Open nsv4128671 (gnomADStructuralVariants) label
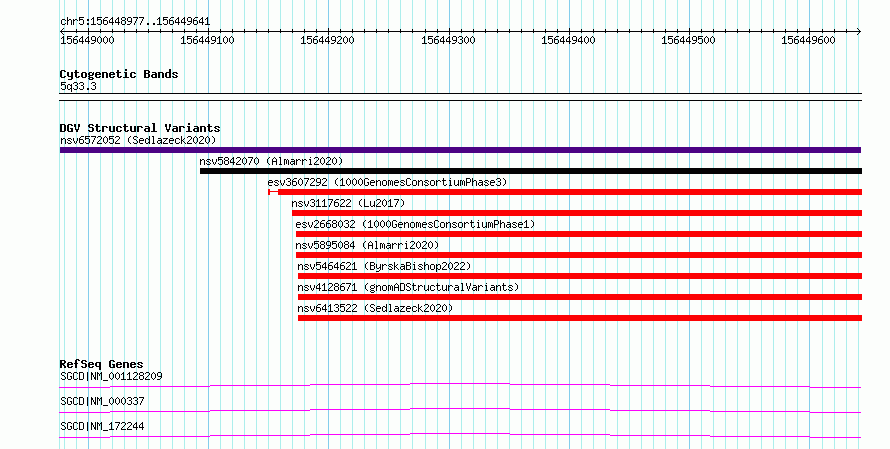 click(x=408, y=287)
